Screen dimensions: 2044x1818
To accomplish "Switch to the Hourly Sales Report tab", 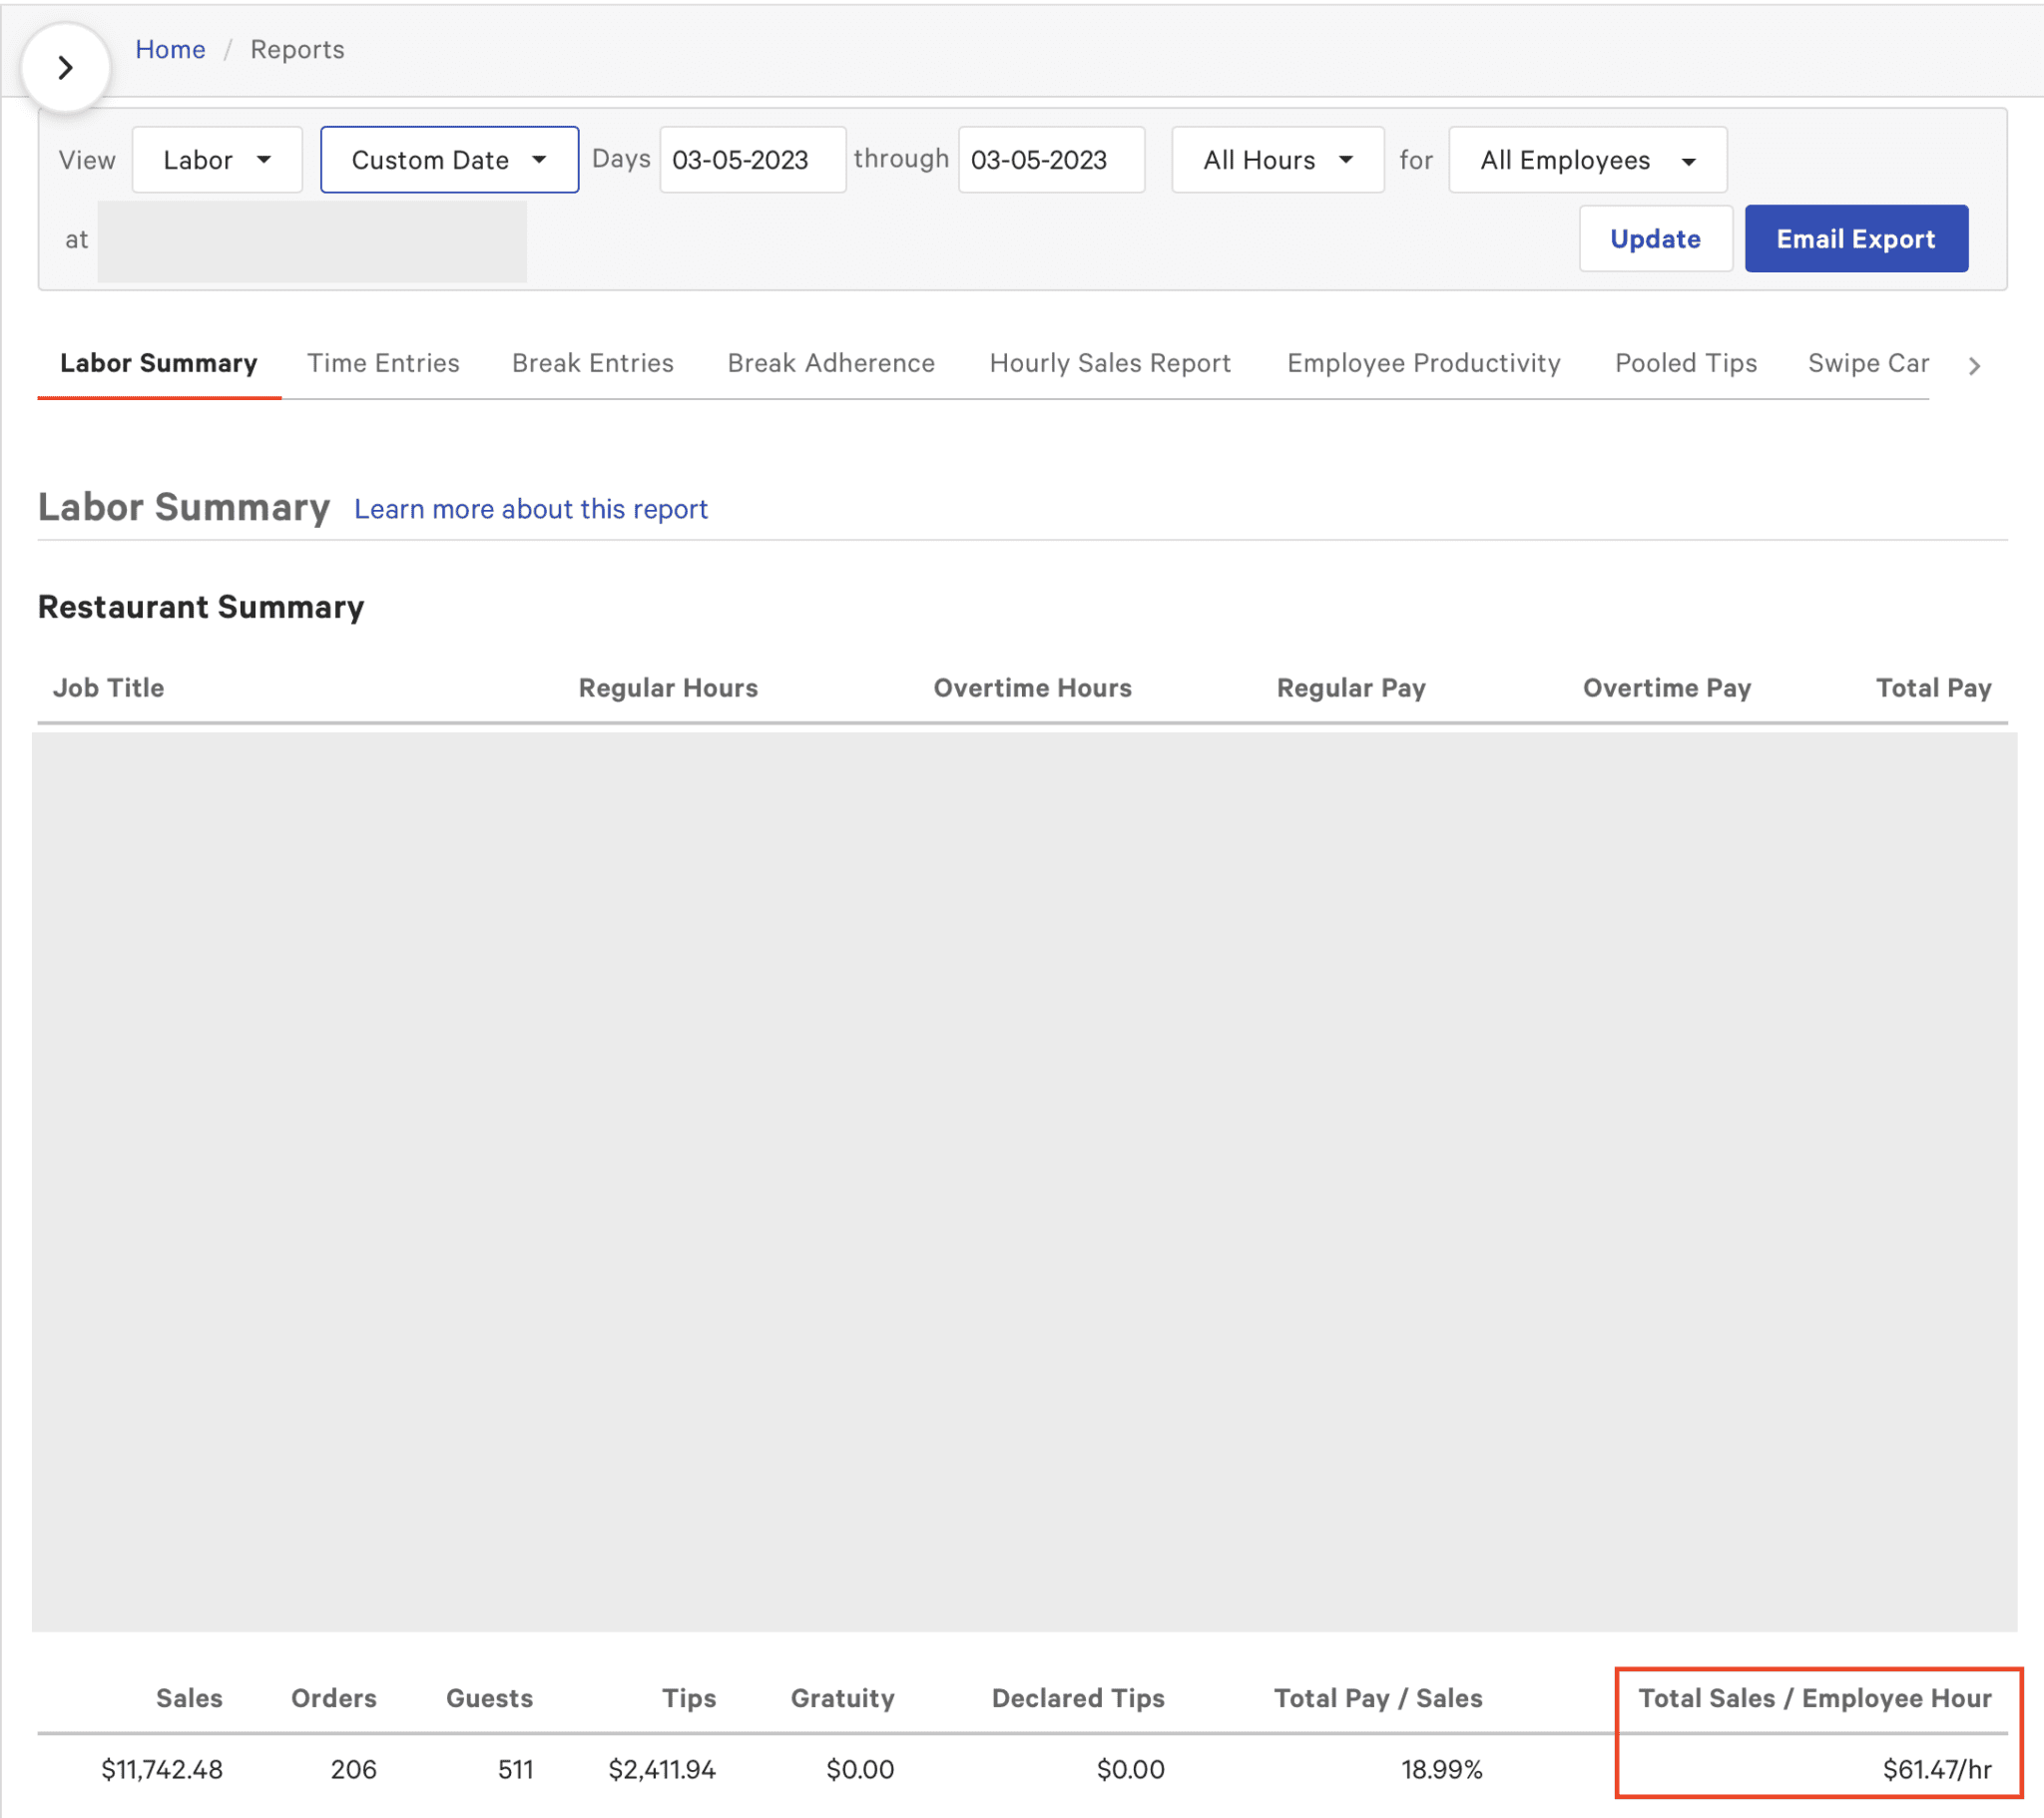I will 1110,363.
